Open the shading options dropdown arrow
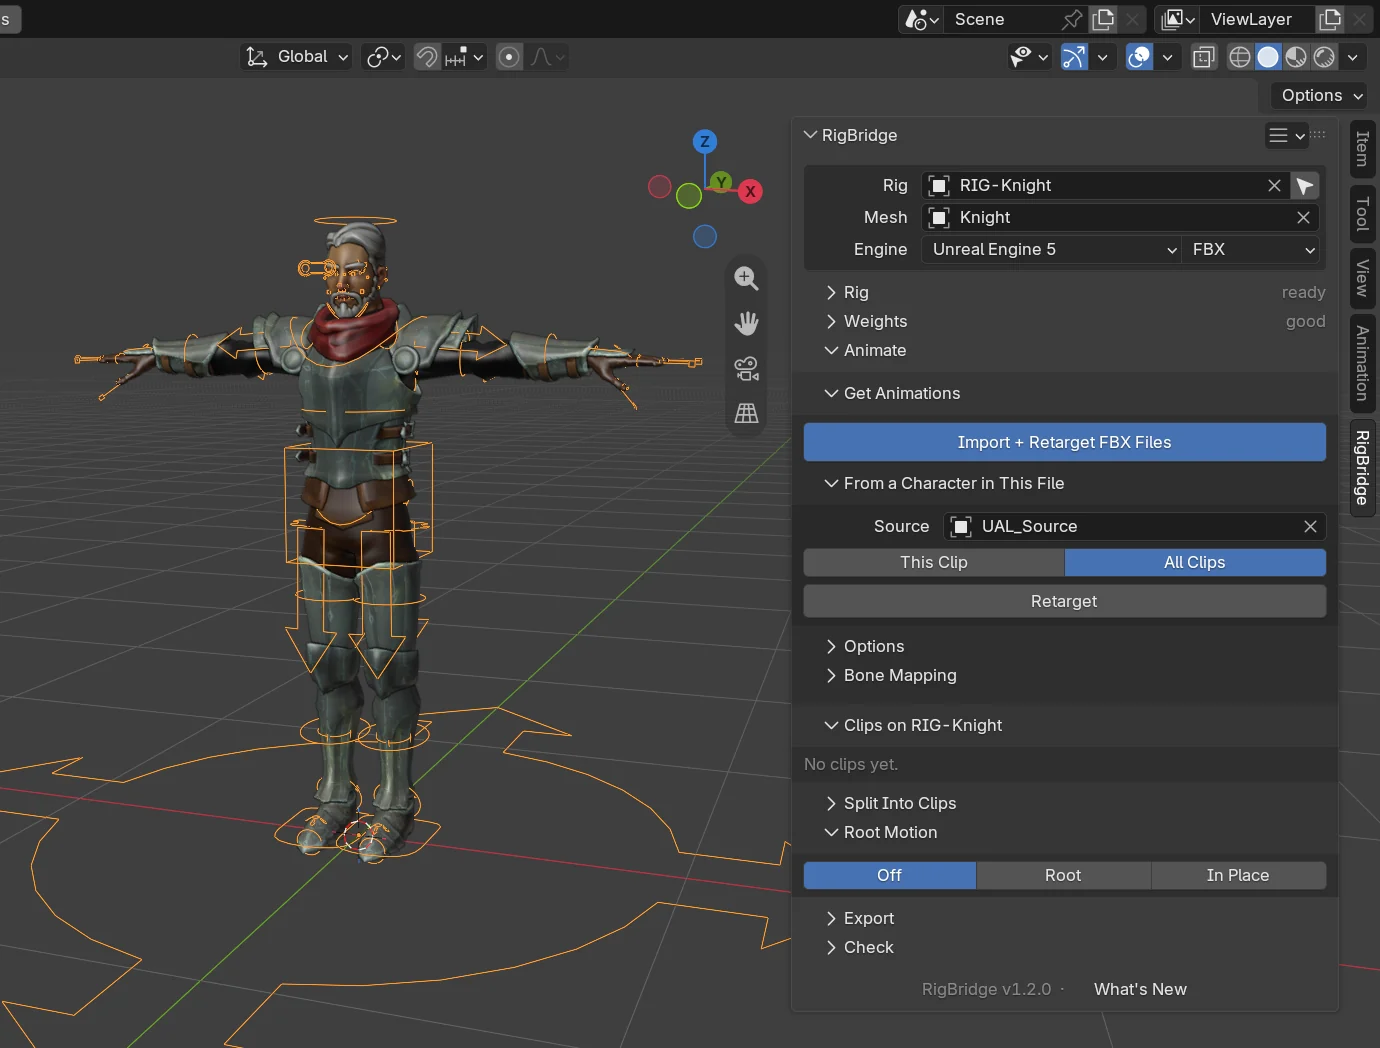 (1353, 57)
